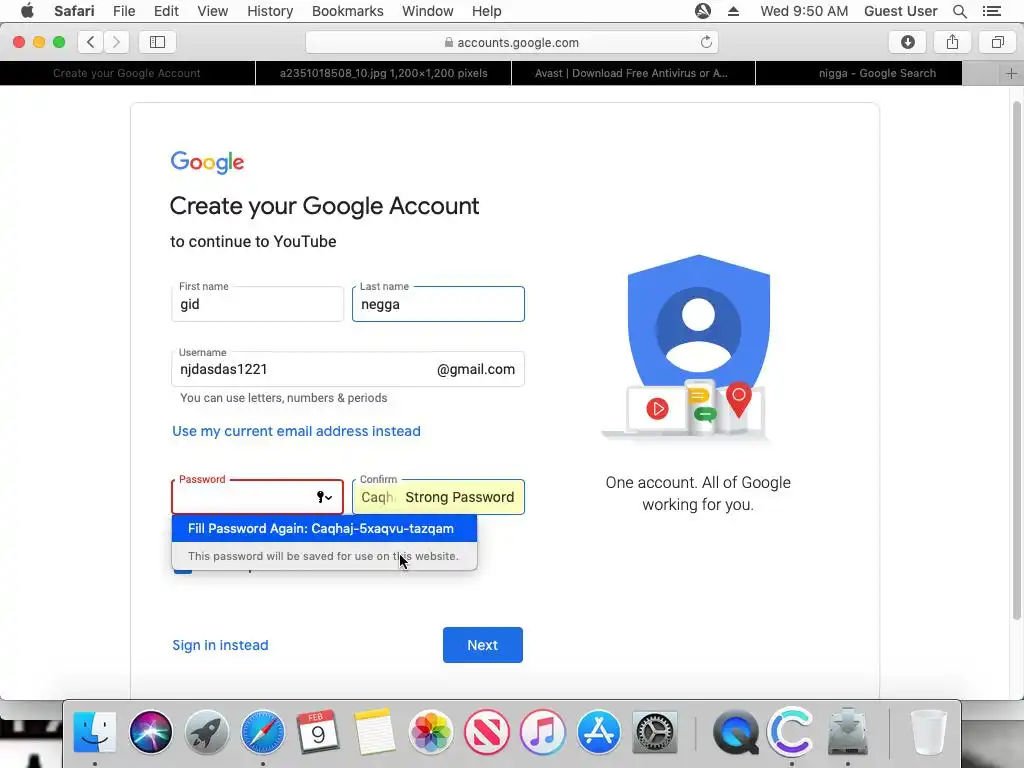Open the Photos app in Dock
The height and width of the screenshot is (768, 1024).
(x=430, y=732)
